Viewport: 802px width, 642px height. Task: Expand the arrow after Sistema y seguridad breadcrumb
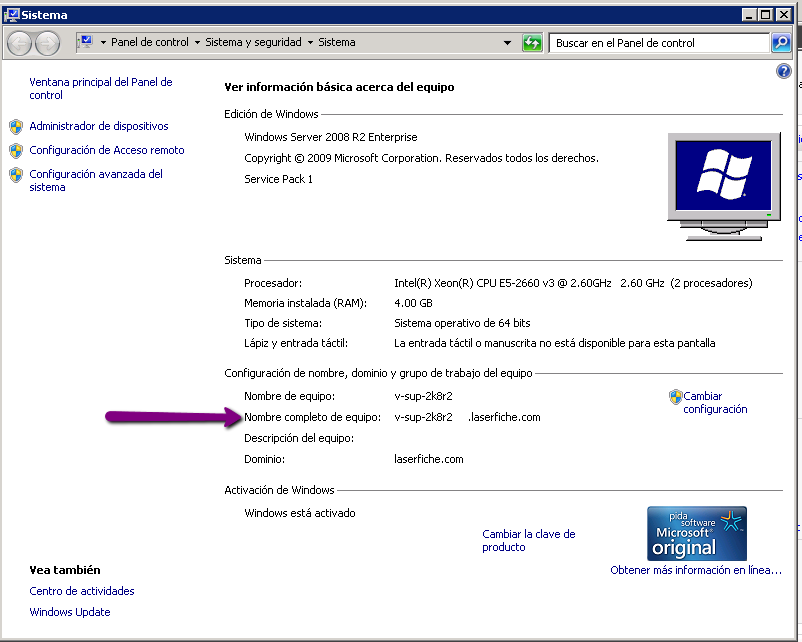(x=310, y=42)
